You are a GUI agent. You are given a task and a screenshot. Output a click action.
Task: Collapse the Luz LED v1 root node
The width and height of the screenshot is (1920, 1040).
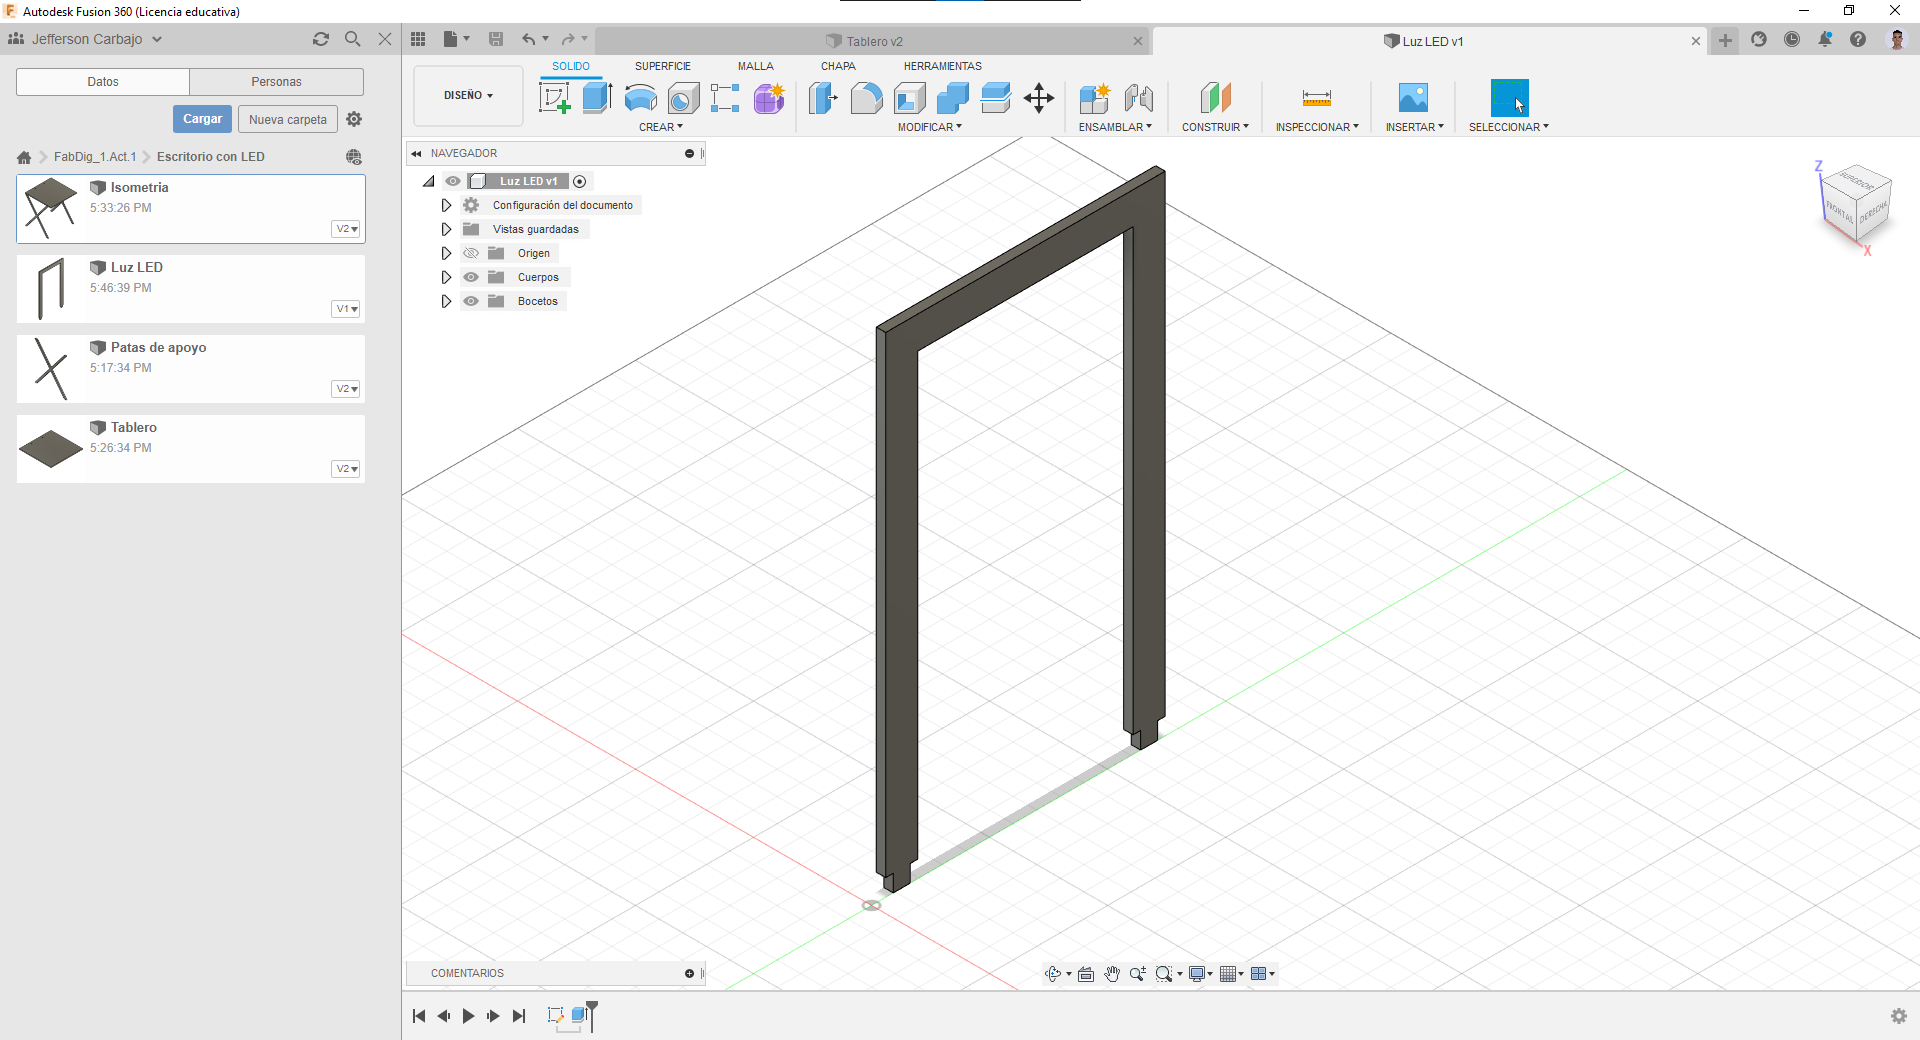(429, 181)
